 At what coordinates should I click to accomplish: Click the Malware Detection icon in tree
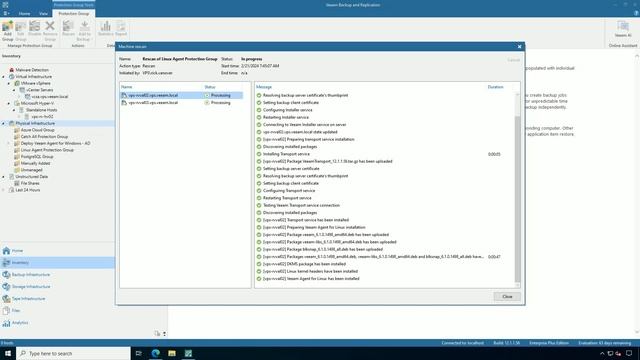coord(11,70)
